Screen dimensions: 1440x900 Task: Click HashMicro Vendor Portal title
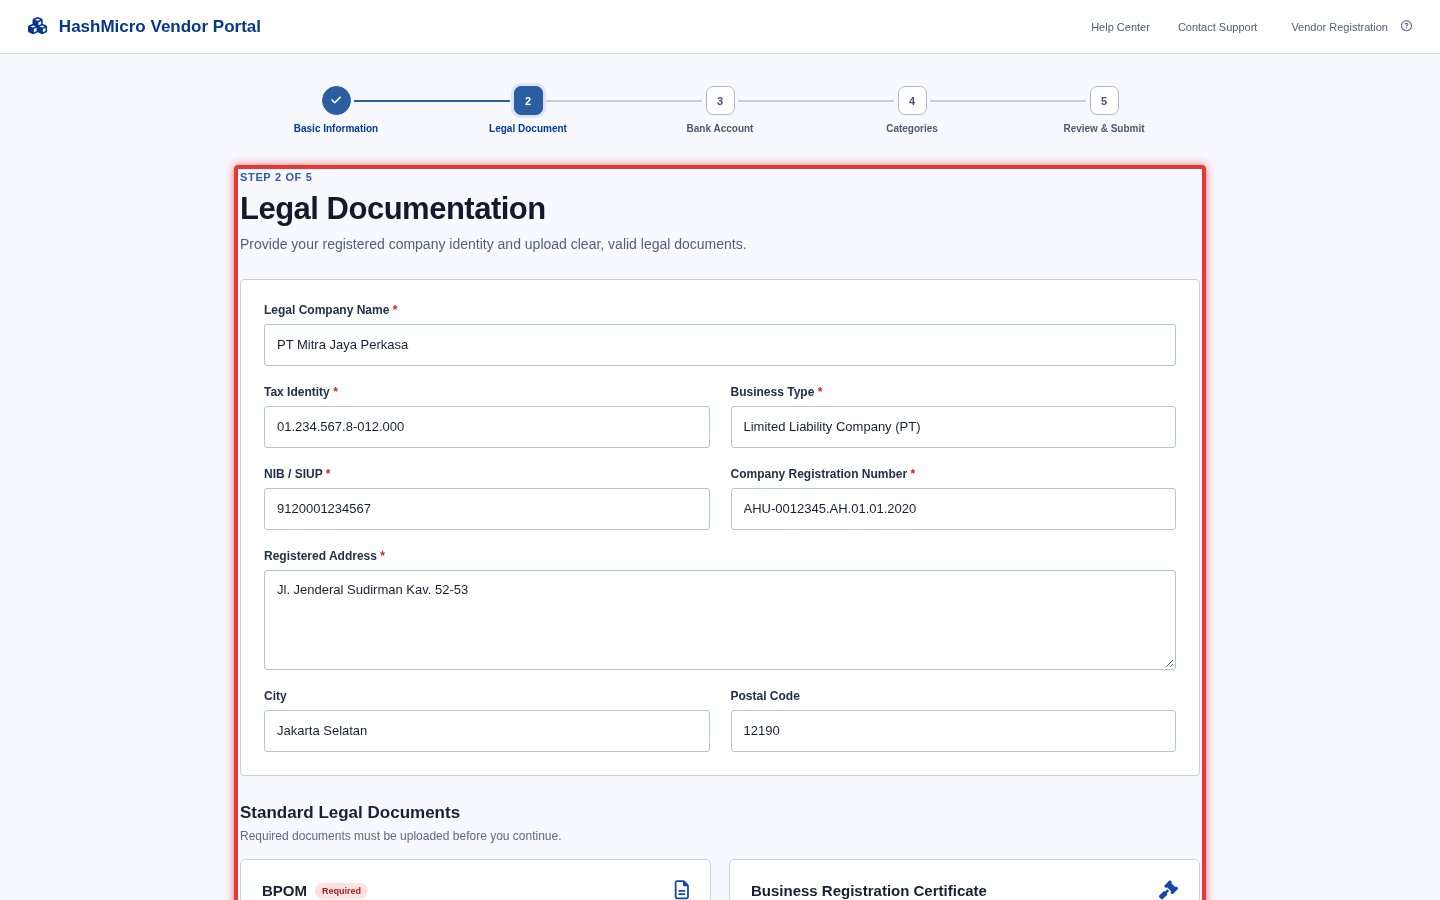click(160, 26)
